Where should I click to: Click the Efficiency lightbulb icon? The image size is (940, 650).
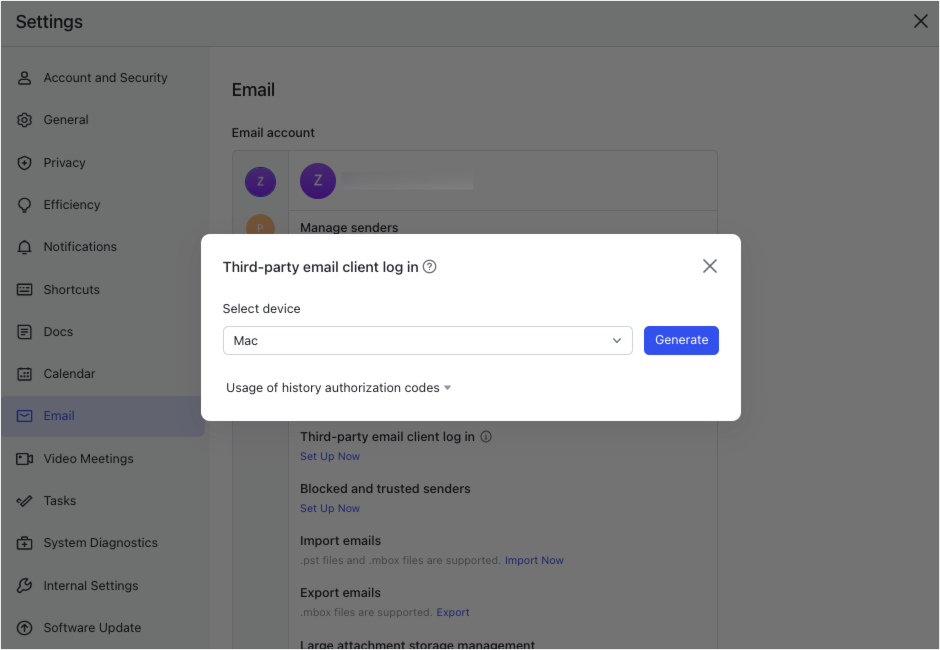click(x=25, y=205)
